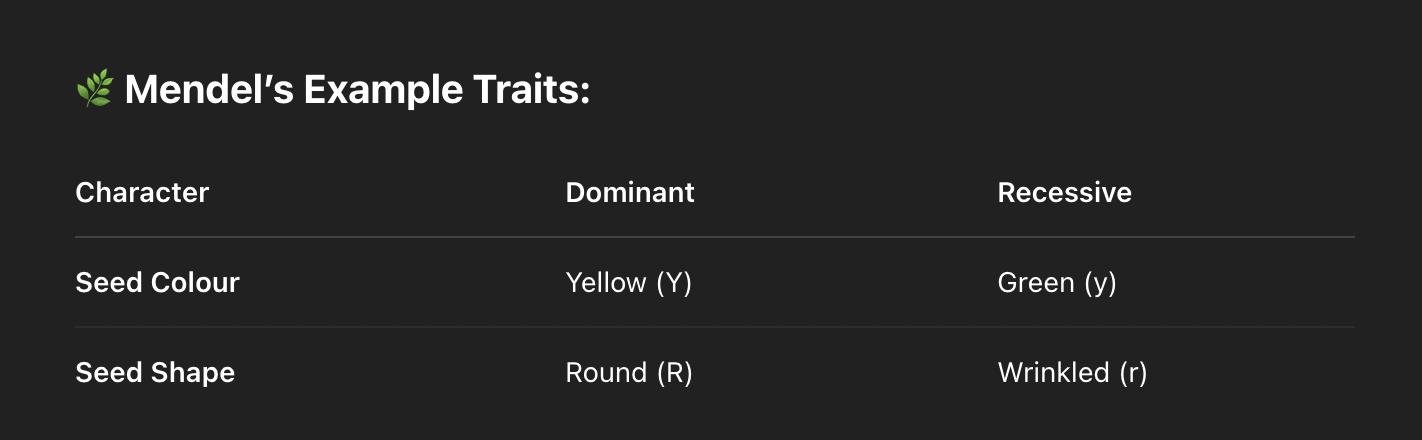Select the Dominant column header
The image size is (1422, 440).
point(630,192)
